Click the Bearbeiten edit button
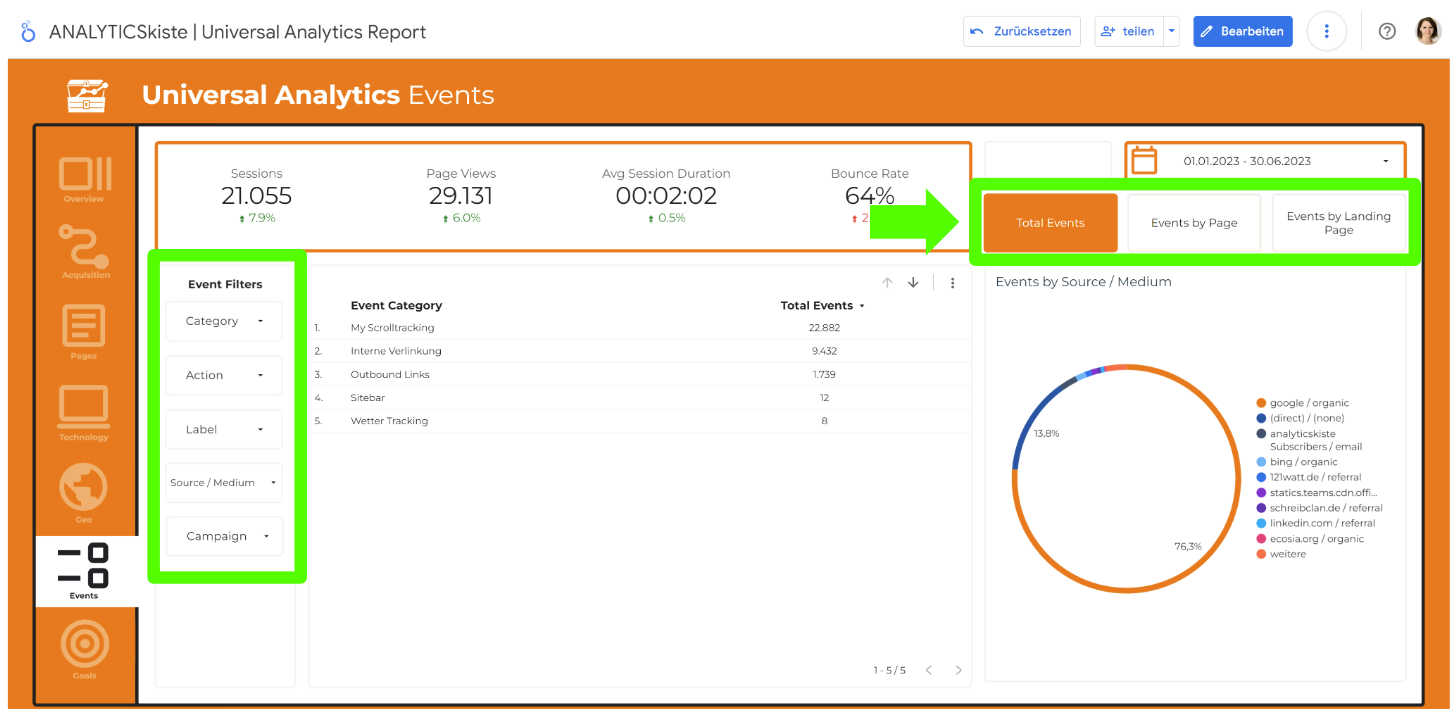This screenshot has width=1455, height=709. [x=1242, y=31]
